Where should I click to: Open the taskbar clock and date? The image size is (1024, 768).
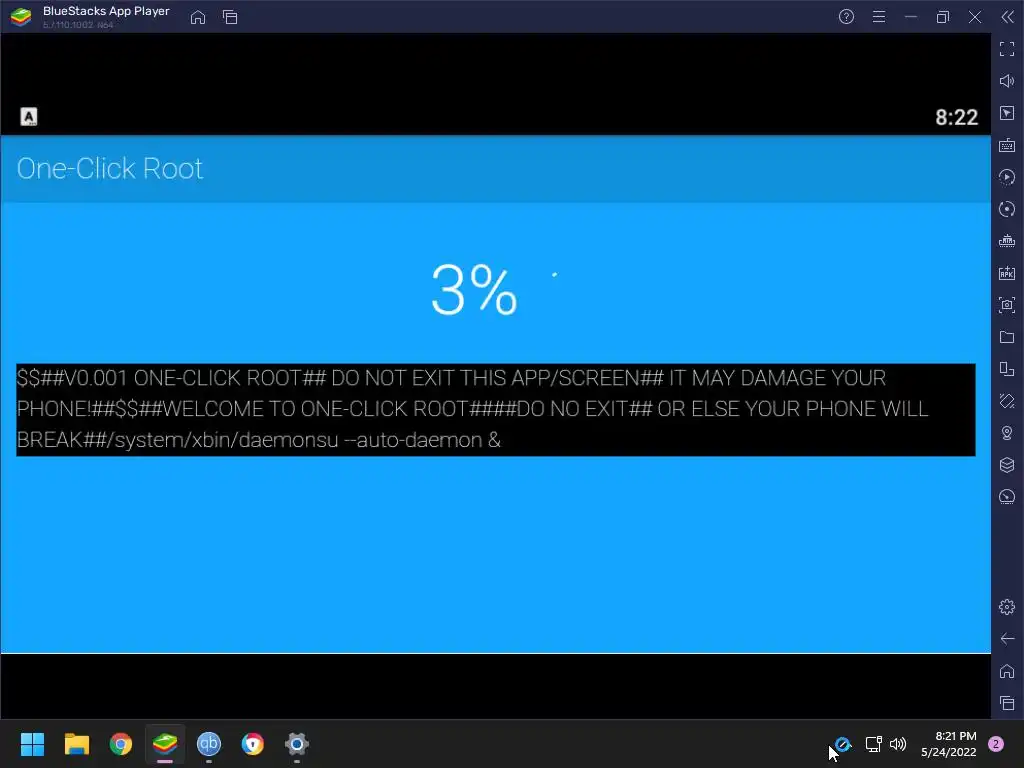point(949,744)
